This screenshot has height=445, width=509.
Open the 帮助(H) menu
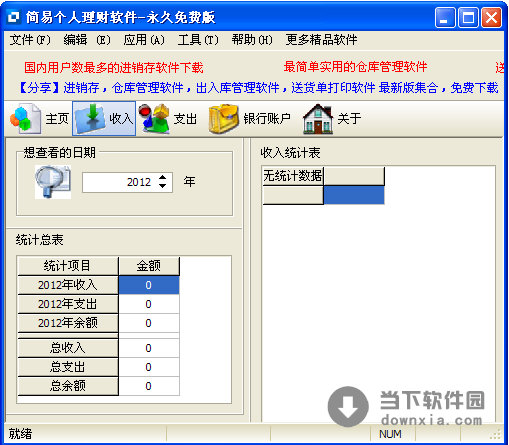(x=252, y=40)
